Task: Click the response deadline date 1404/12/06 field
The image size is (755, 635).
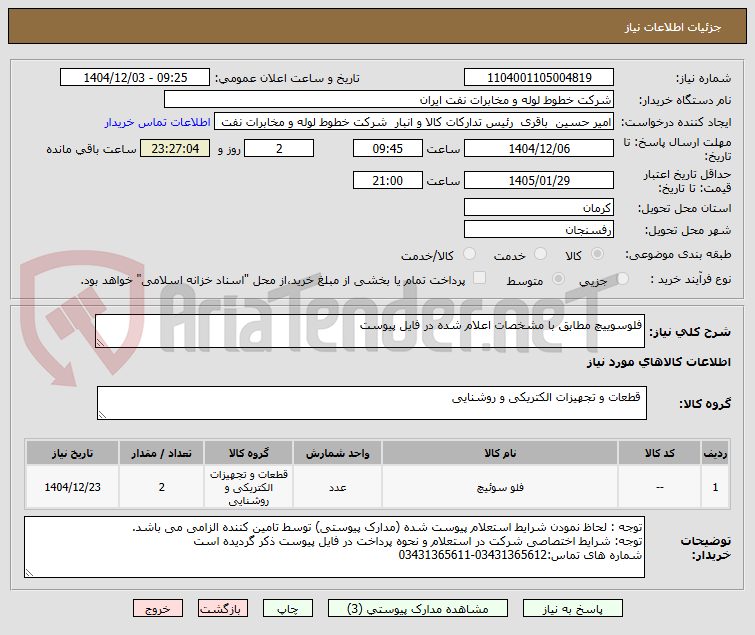Action: 539,148
